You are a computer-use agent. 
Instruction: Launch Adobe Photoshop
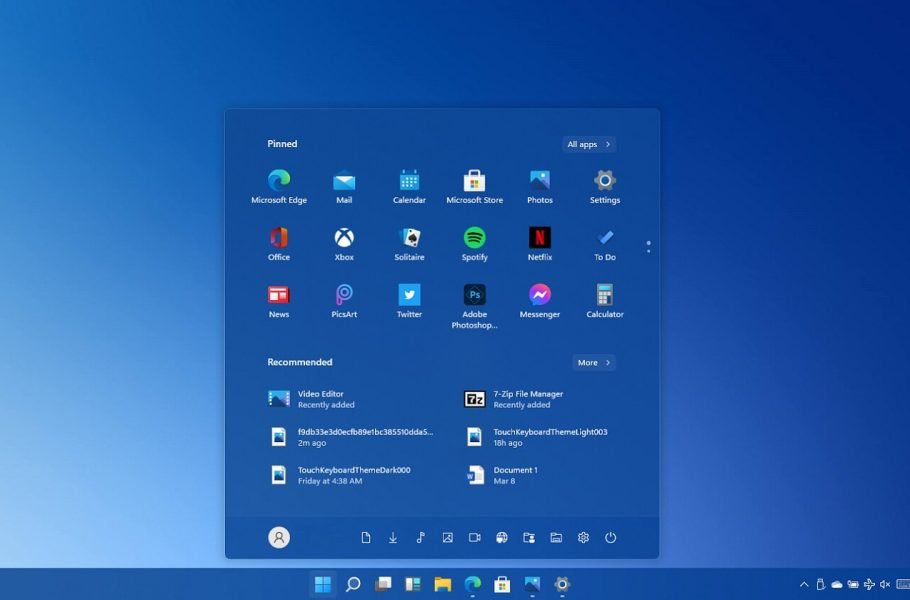point(474,306)
